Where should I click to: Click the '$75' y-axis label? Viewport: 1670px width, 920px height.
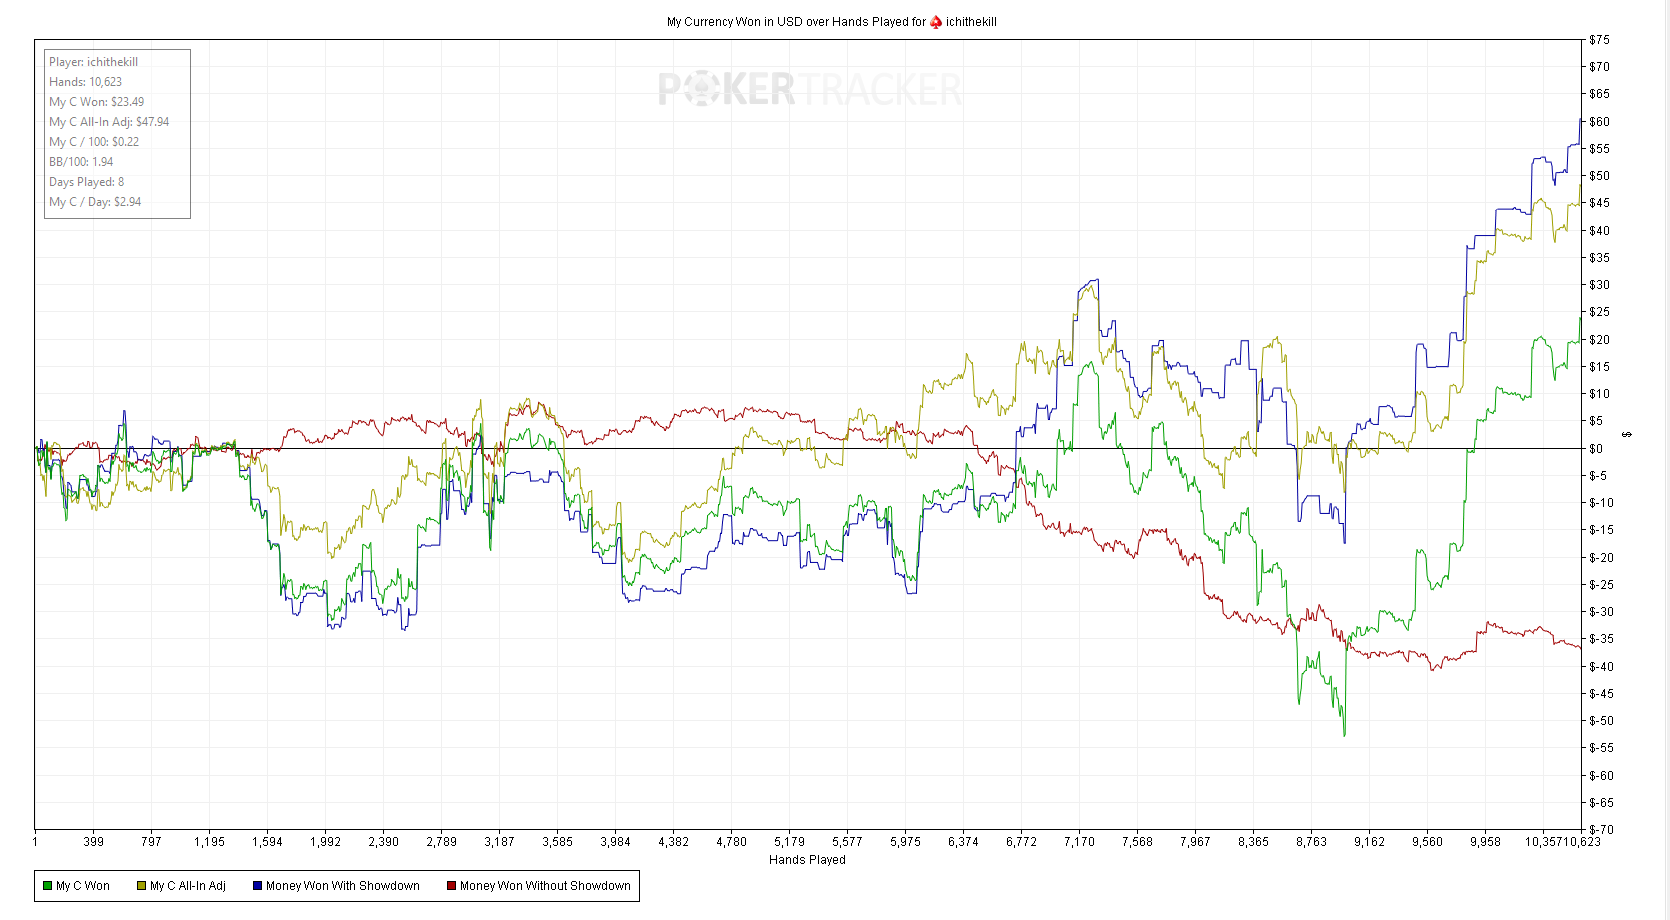click(x=1599, y=40)
